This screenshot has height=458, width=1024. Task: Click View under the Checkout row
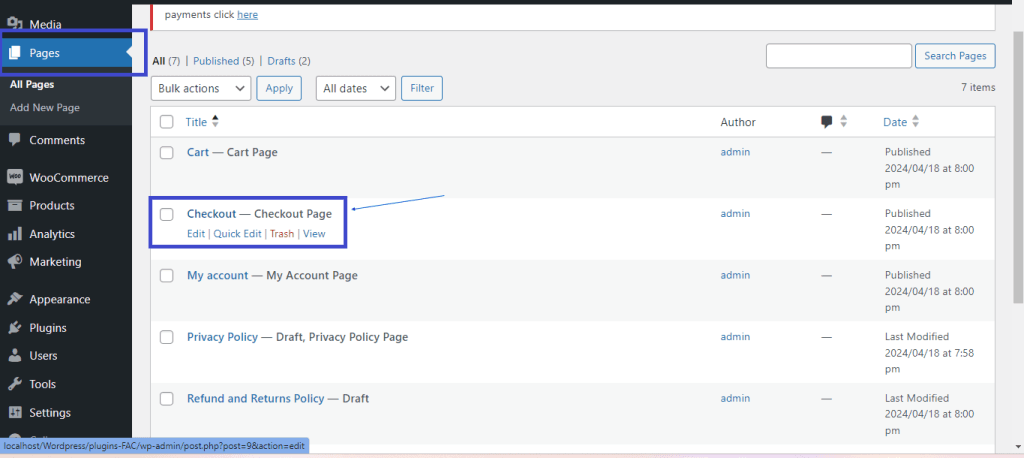pyautogui.click(x=314, y=234)
